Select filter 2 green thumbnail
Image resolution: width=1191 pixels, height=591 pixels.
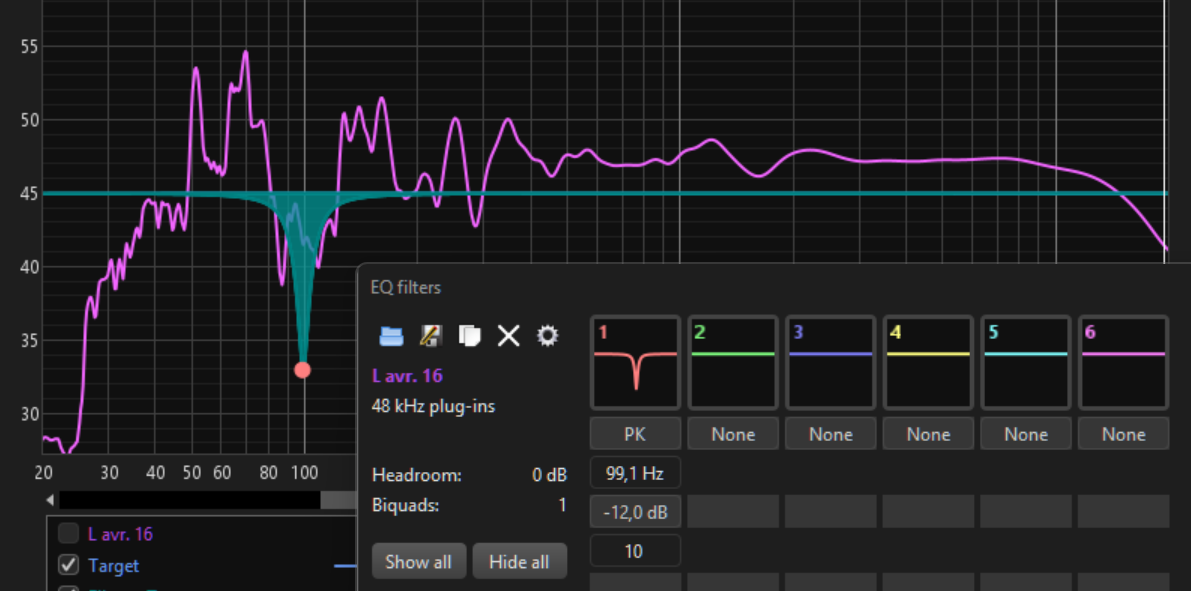click(733, 363)
